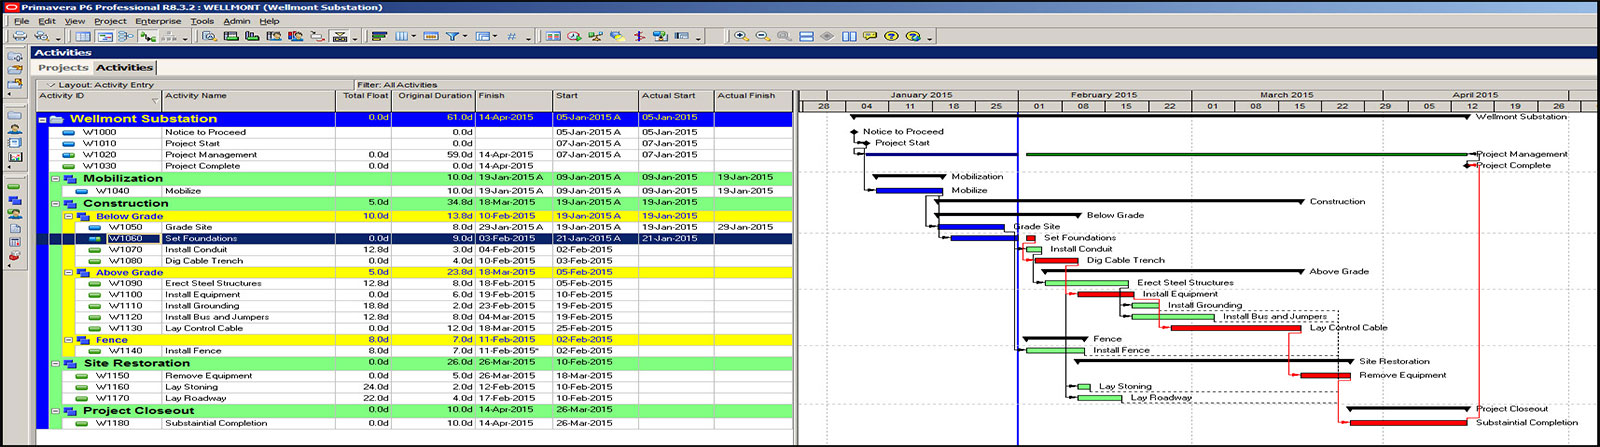1600x447 pixels.
Task: Open Print Preview from the toolbar
Action: point(41,36)
